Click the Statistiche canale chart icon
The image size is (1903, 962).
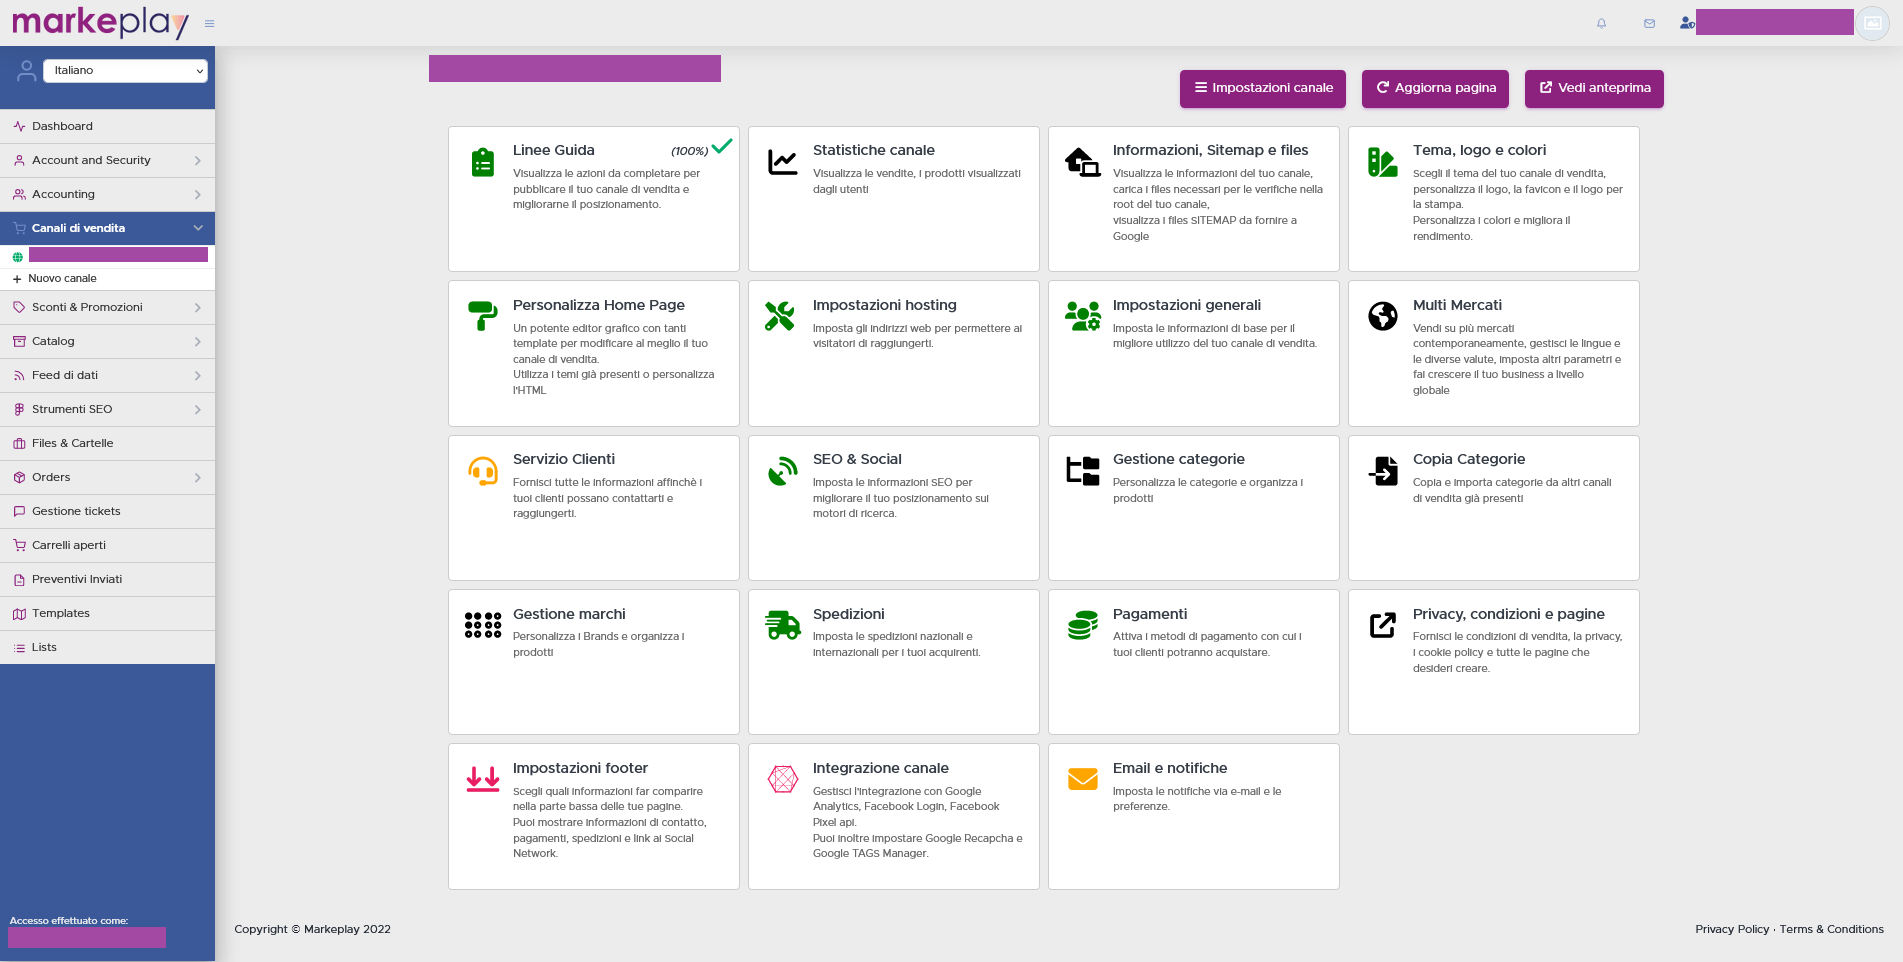pyautogui.click(x=782, y=161)
